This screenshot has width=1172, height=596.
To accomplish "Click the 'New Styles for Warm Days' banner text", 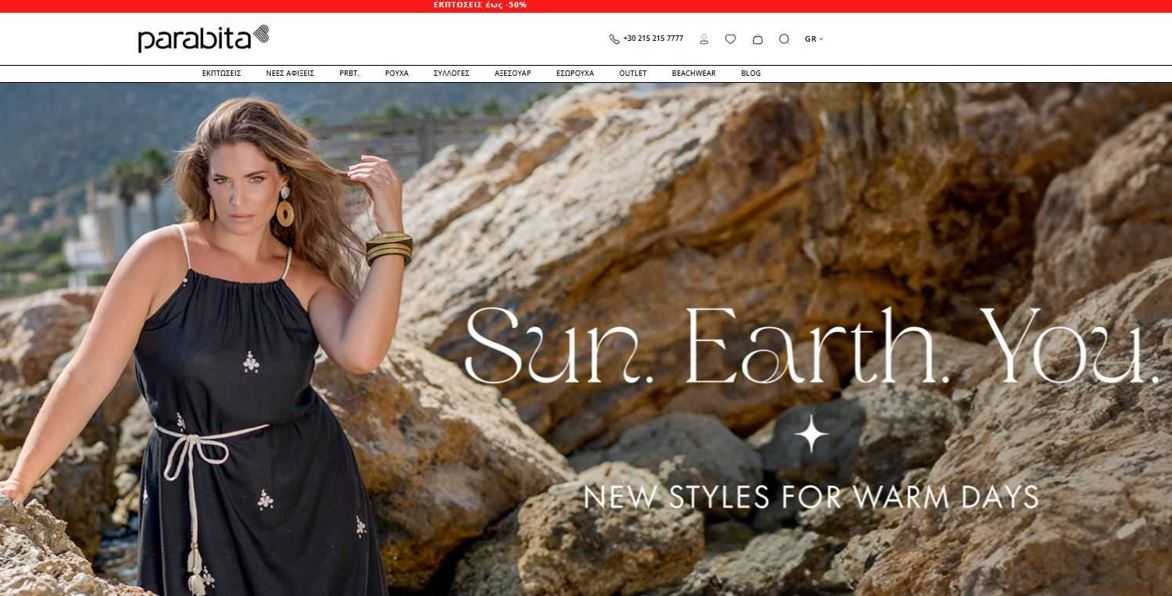I will [x=811, y=497].
